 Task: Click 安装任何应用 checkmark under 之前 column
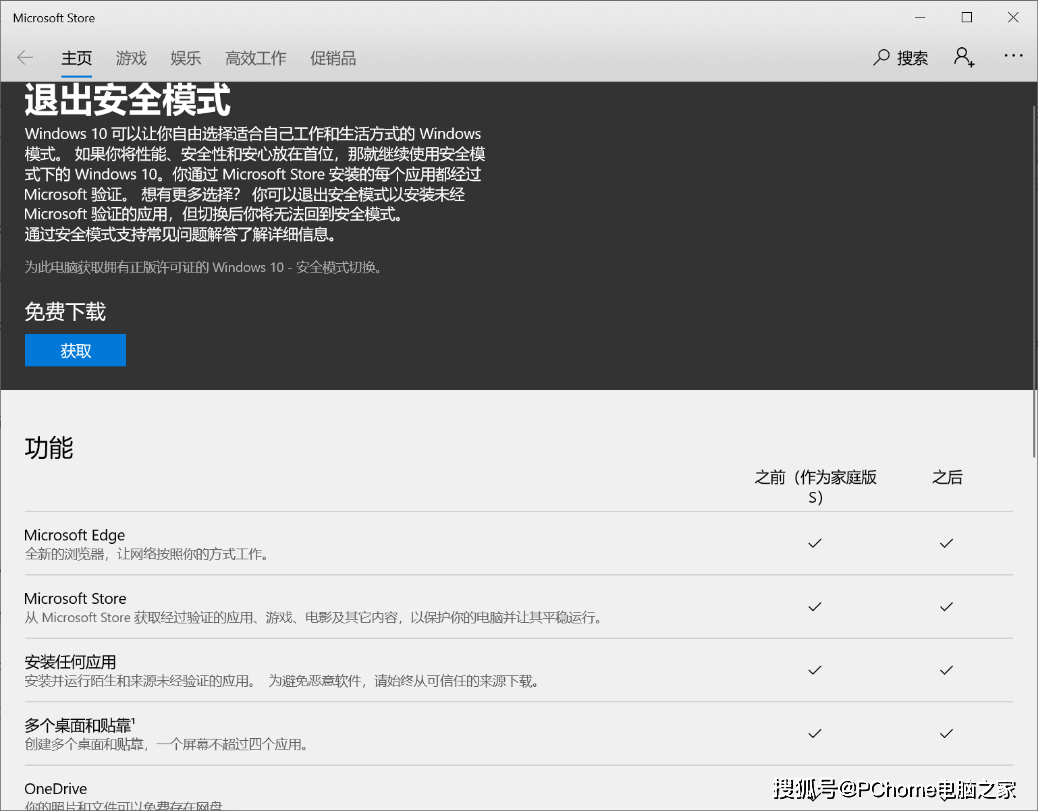[815, 670]
